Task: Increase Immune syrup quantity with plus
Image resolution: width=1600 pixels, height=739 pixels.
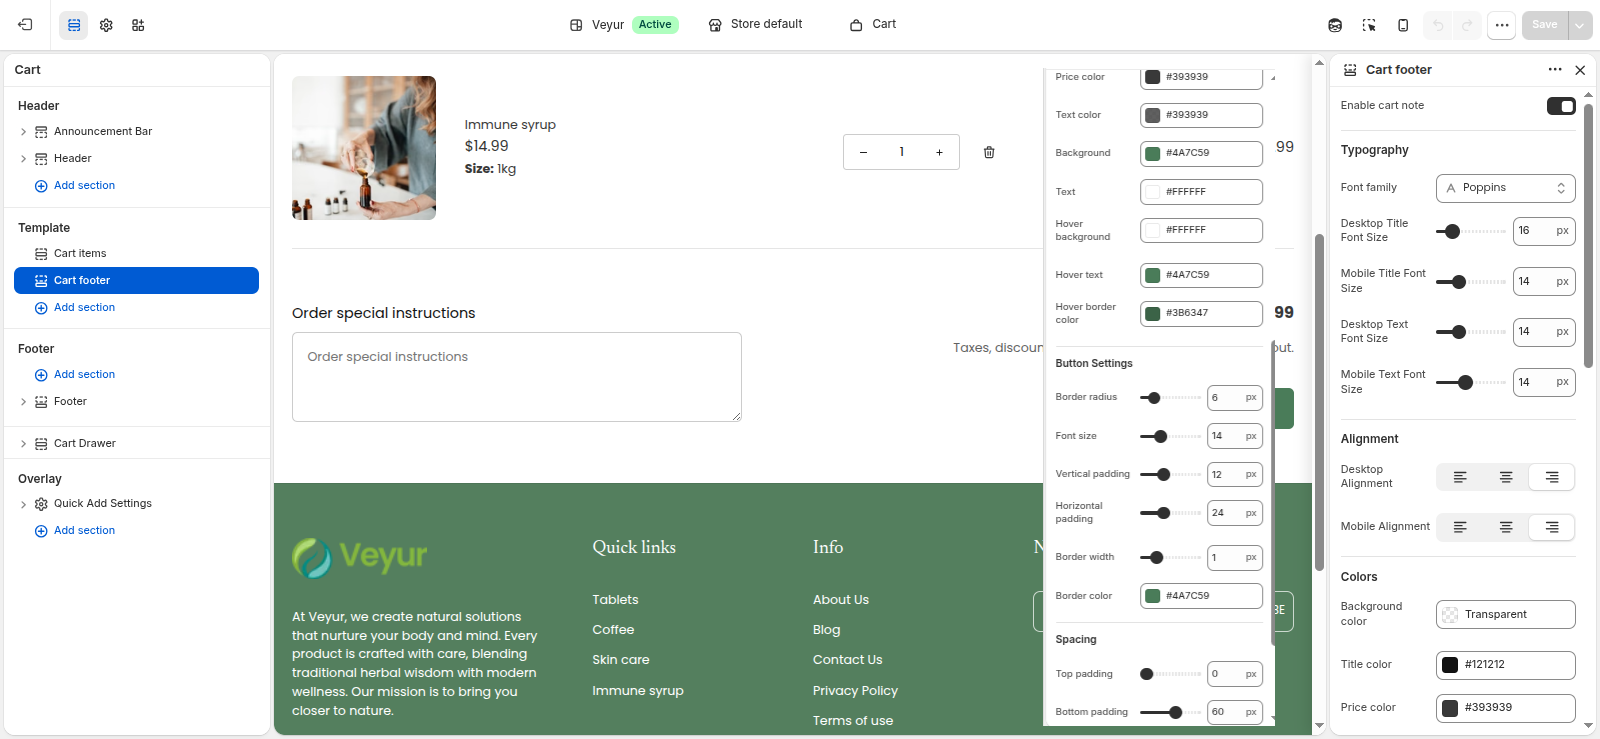Action: pos(939,152)
